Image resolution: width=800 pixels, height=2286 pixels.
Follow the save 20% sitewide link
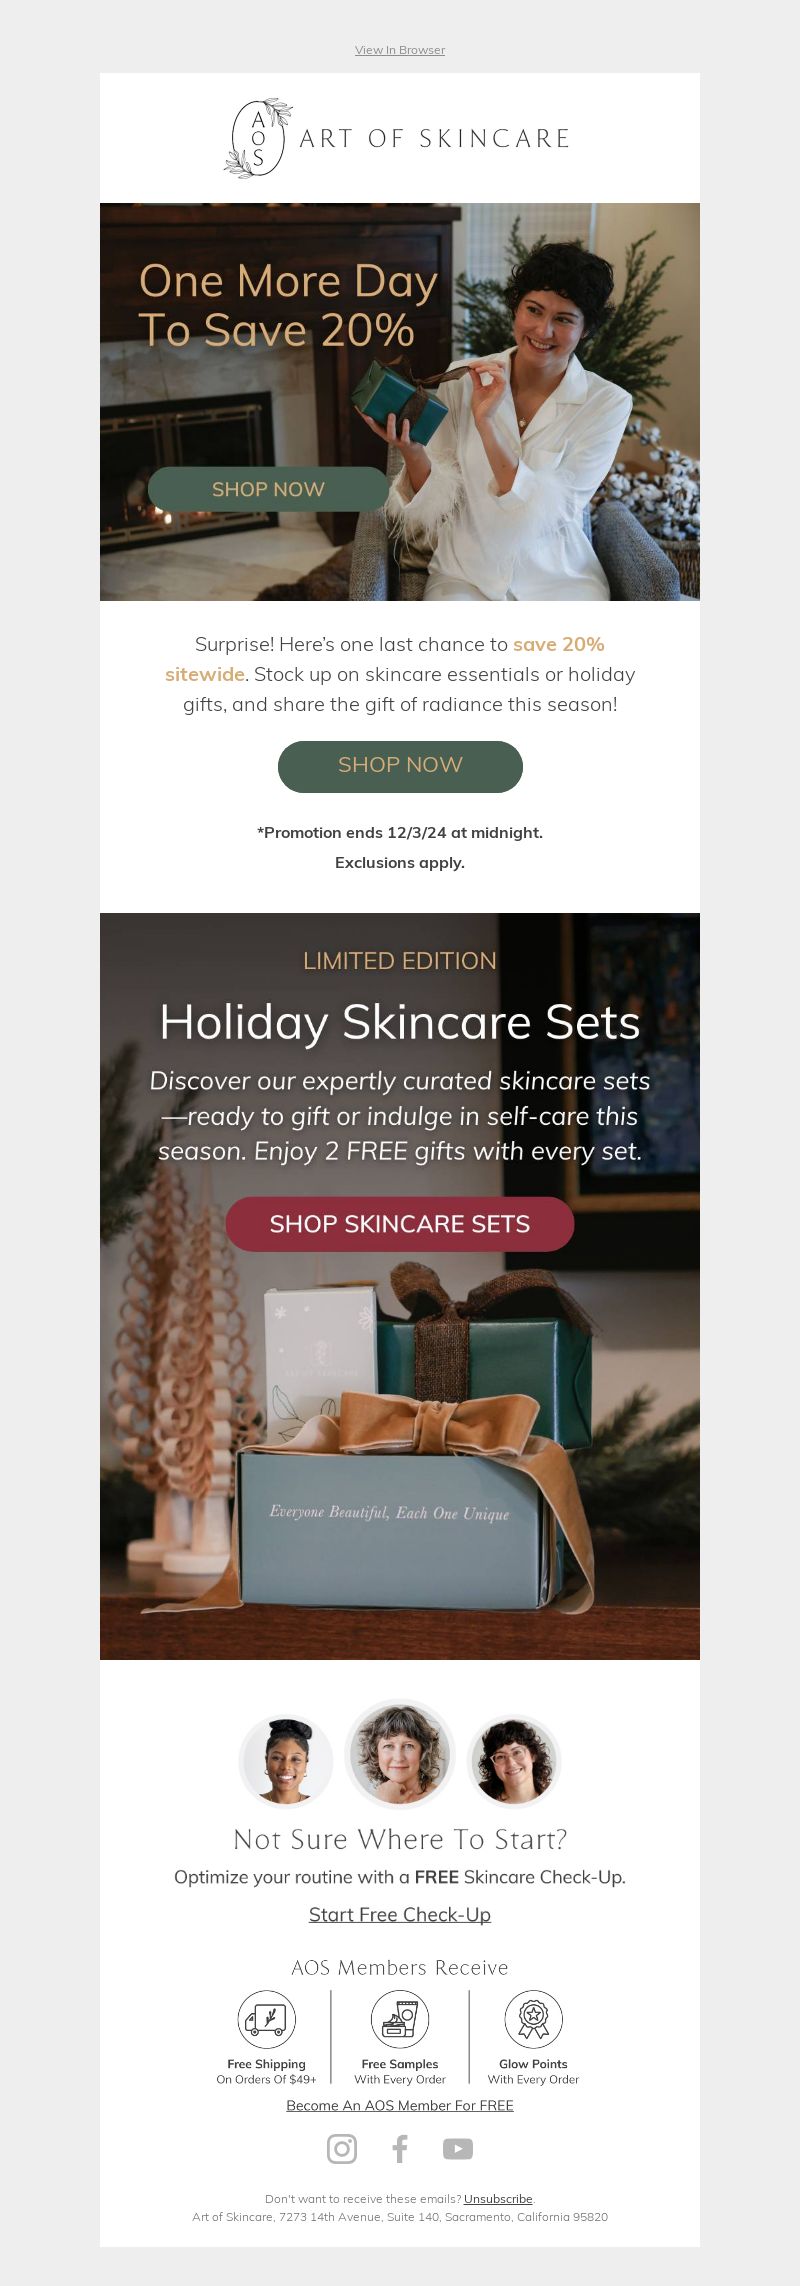click(x=385, y=659)
